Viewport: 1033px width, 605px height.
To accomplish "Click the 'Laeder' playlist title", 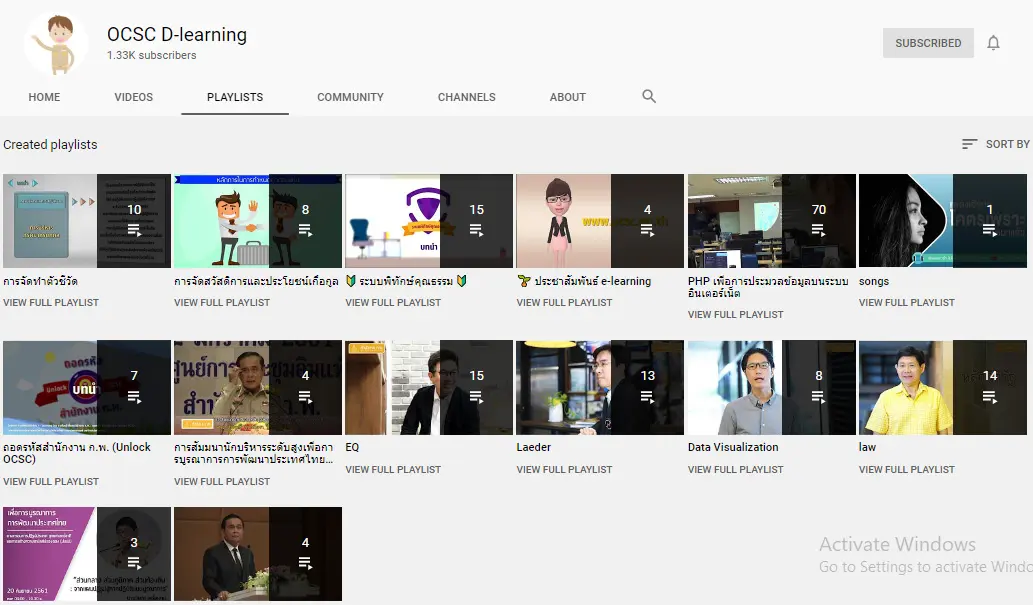I will coord(534,447).
